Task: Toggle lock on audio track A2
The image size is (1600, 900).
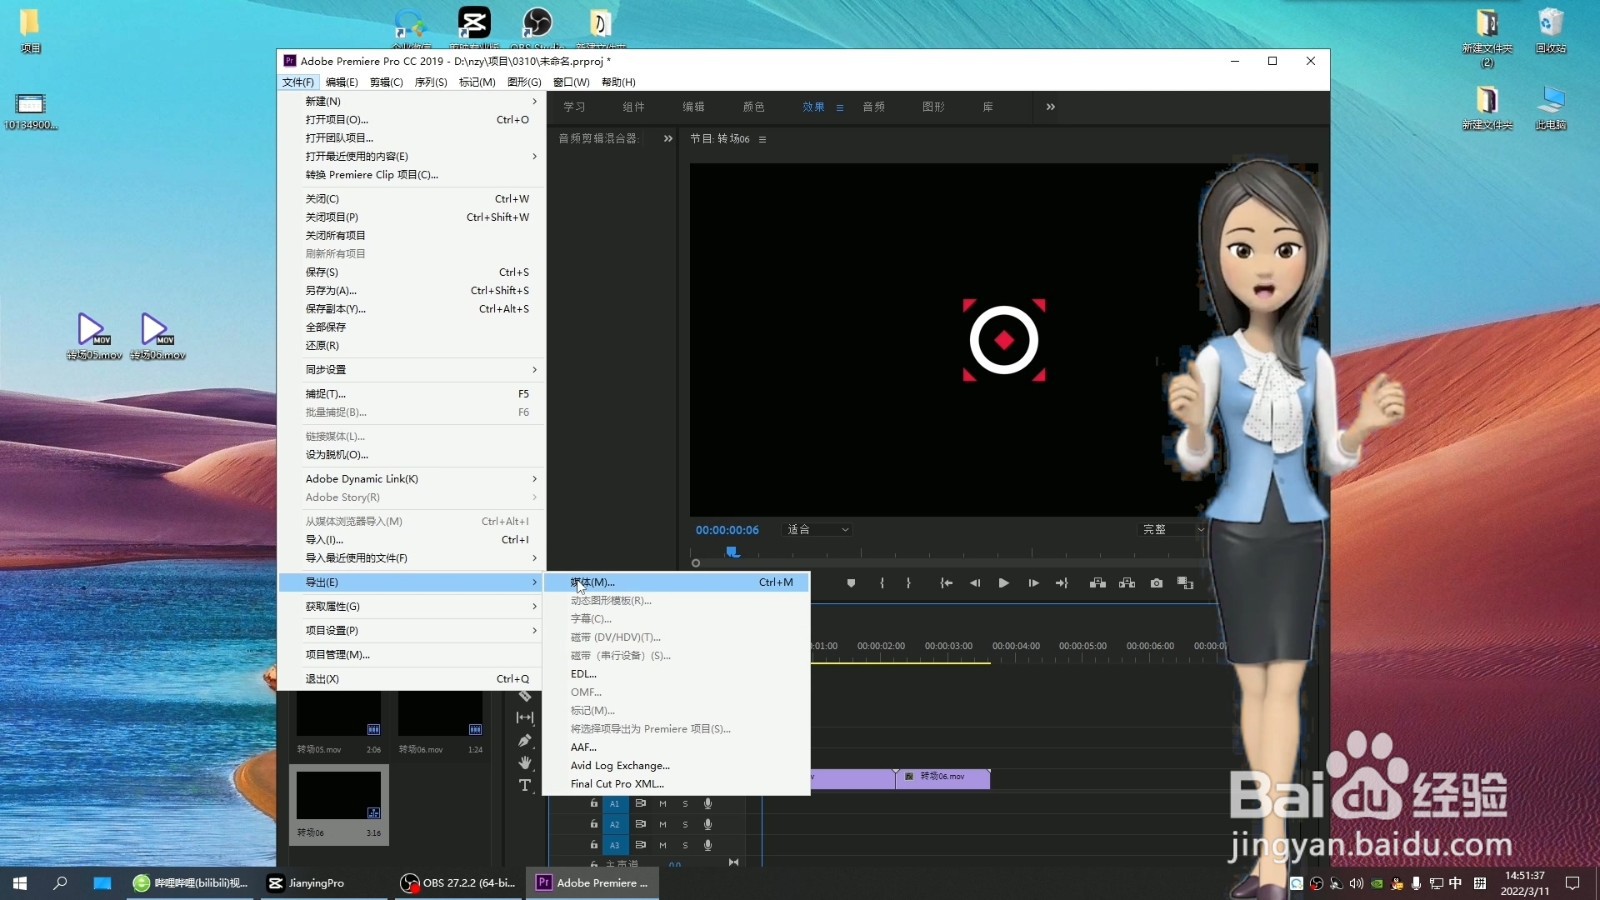Action: 594,824
